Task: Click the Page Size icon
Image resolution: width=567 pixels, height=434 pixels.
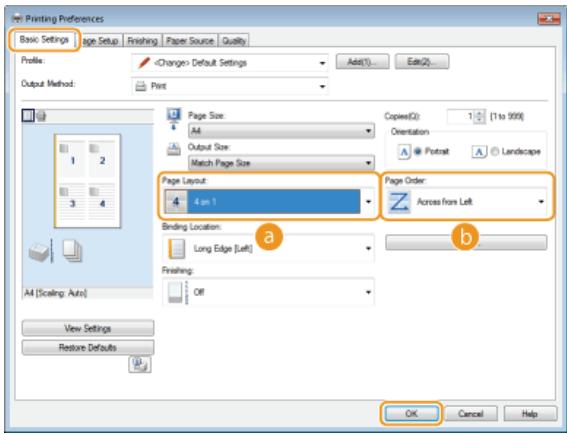Action: pyautogui.click(x=174, y=118)
